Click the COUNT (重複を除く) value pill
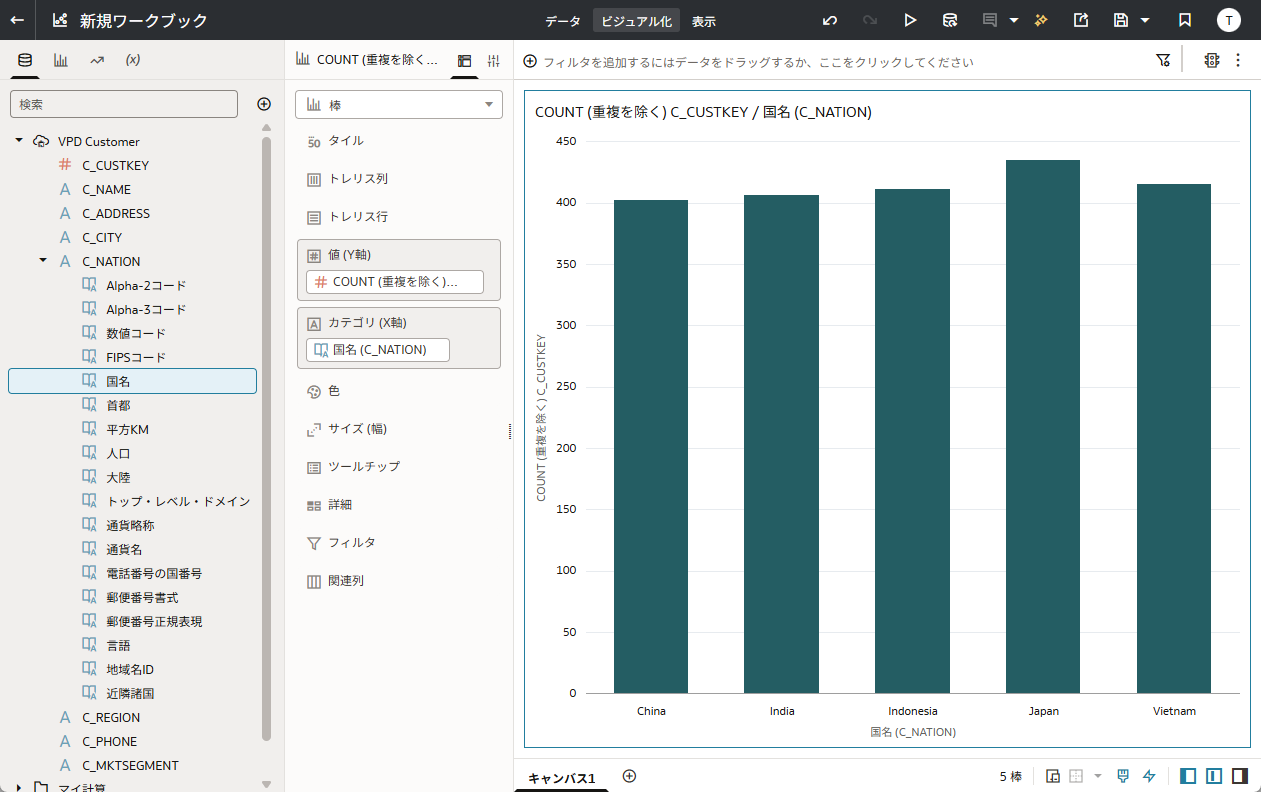This screenshot has height=792, width=1261. tap(395, 282)
